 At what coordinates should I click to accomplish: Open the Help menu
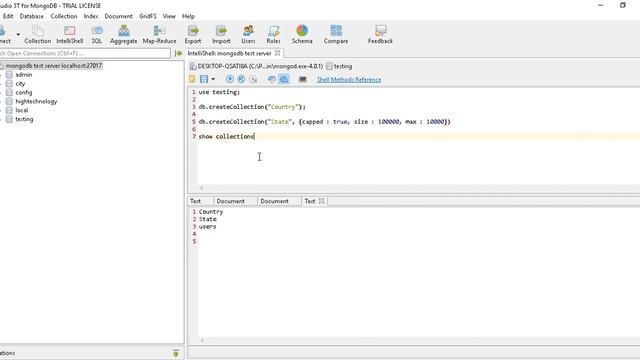point(188,16)
